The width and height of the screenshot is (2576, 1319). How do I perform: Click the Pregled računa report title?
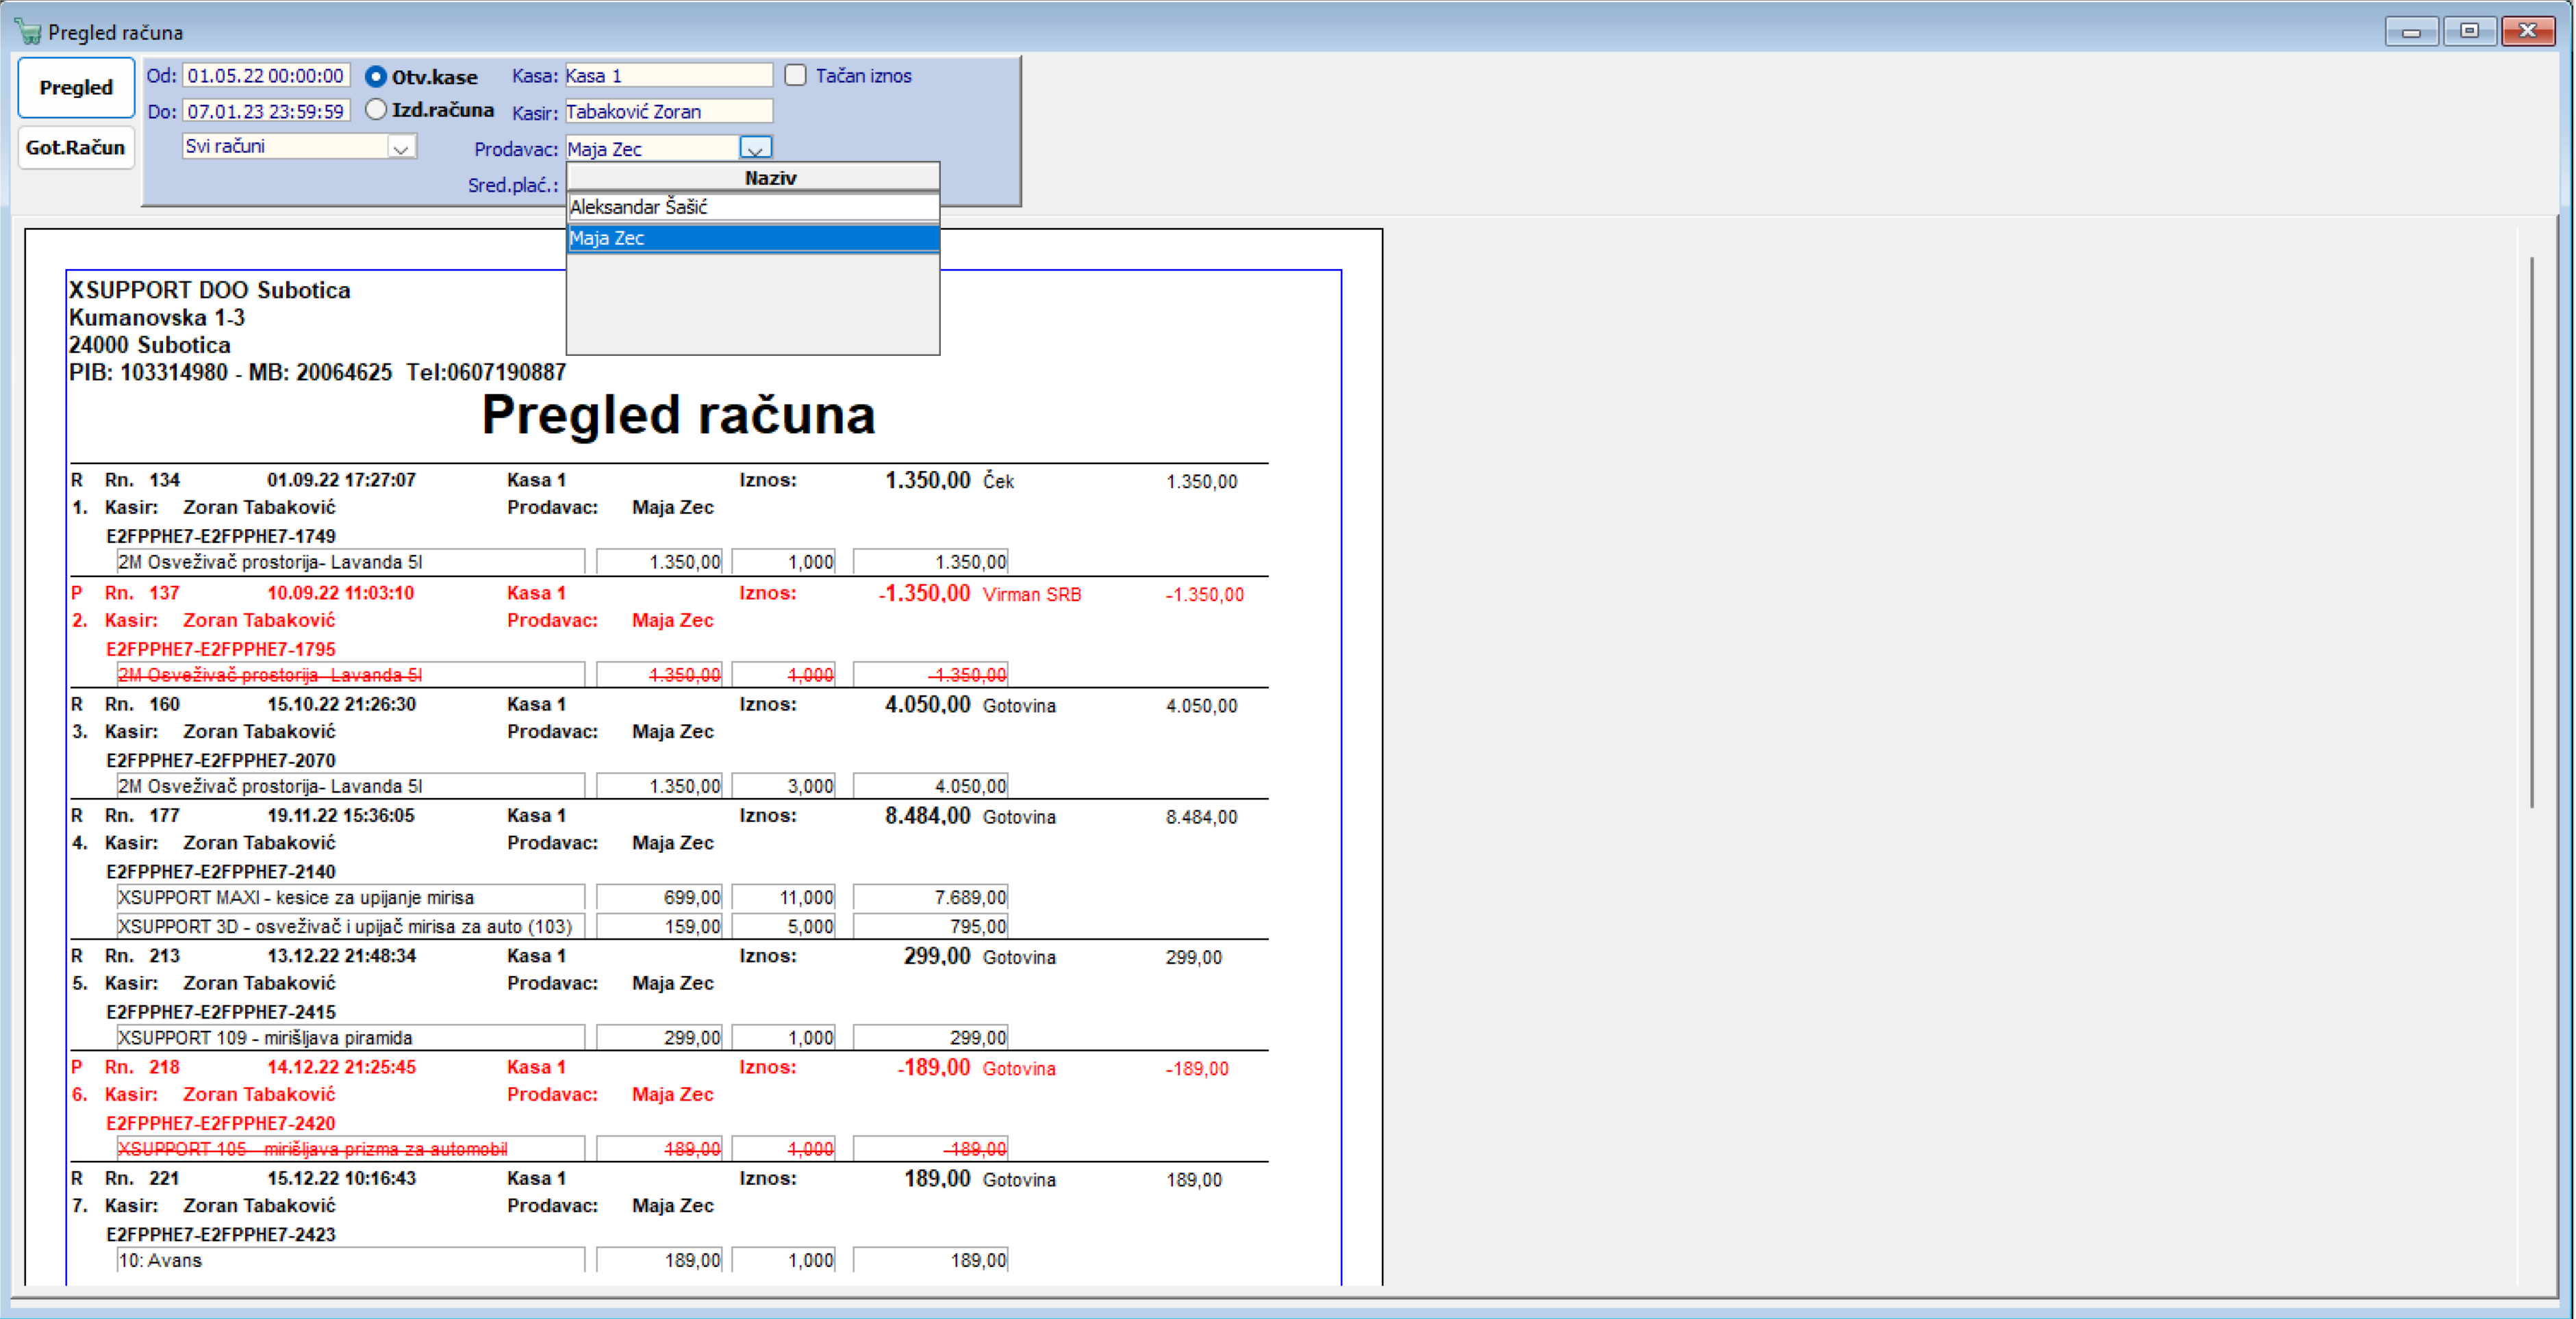[x=678, y=415]
